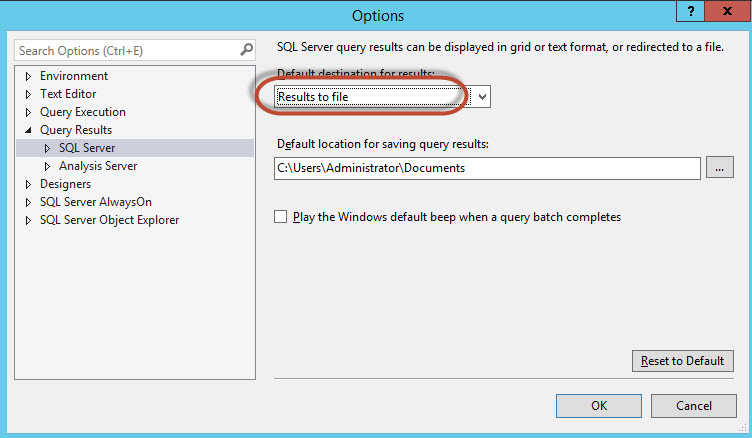The image size is (752, 438).
Task: Select the SQL Server AlwaysOn item
Action: tap(96, 202)
